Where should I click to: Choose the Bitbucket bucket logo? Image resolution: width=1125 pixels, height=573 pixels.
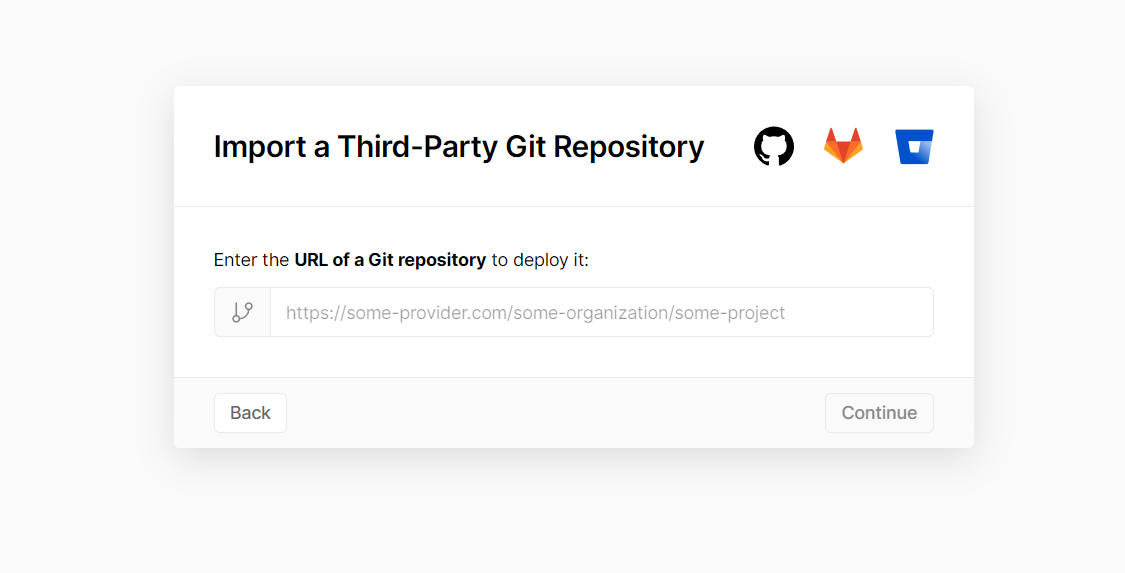(914, 147)
